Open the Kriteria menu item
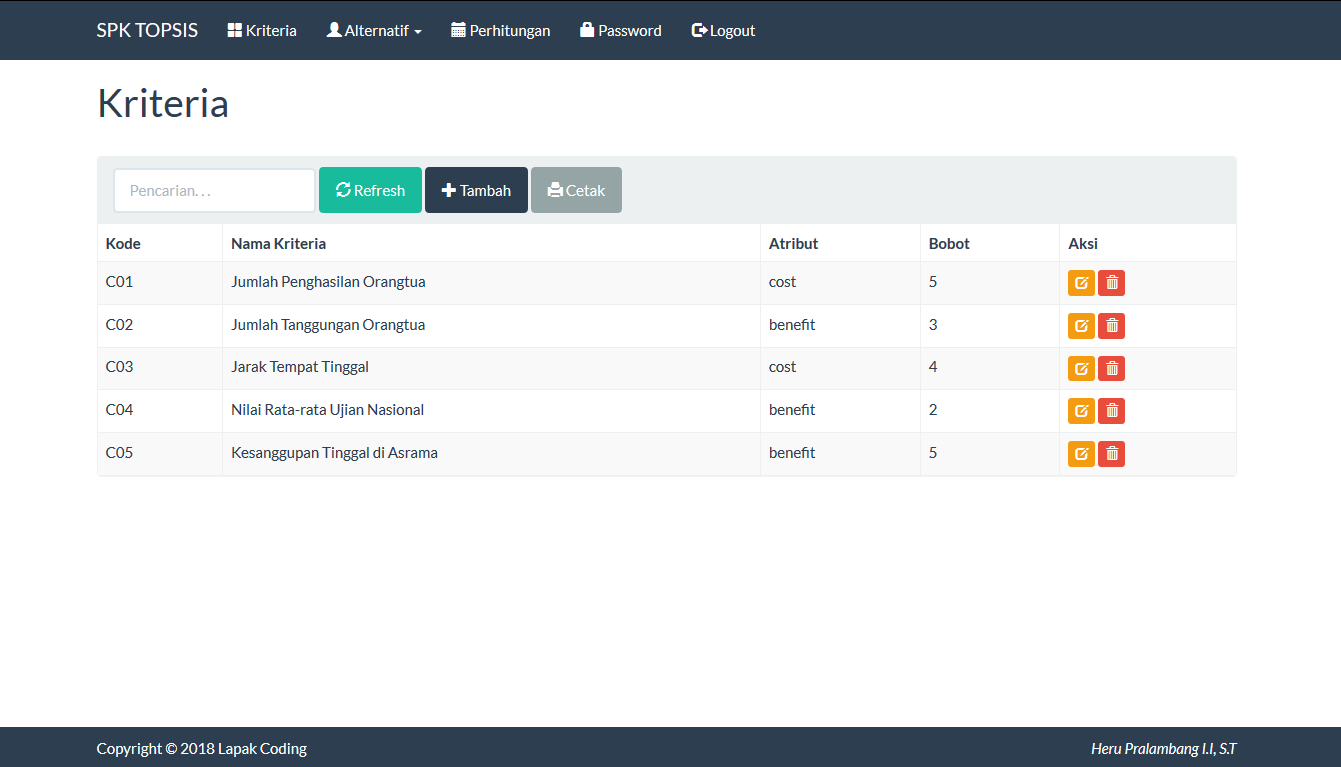Viewport: 1341px width, 767px height. coord(262,31)
